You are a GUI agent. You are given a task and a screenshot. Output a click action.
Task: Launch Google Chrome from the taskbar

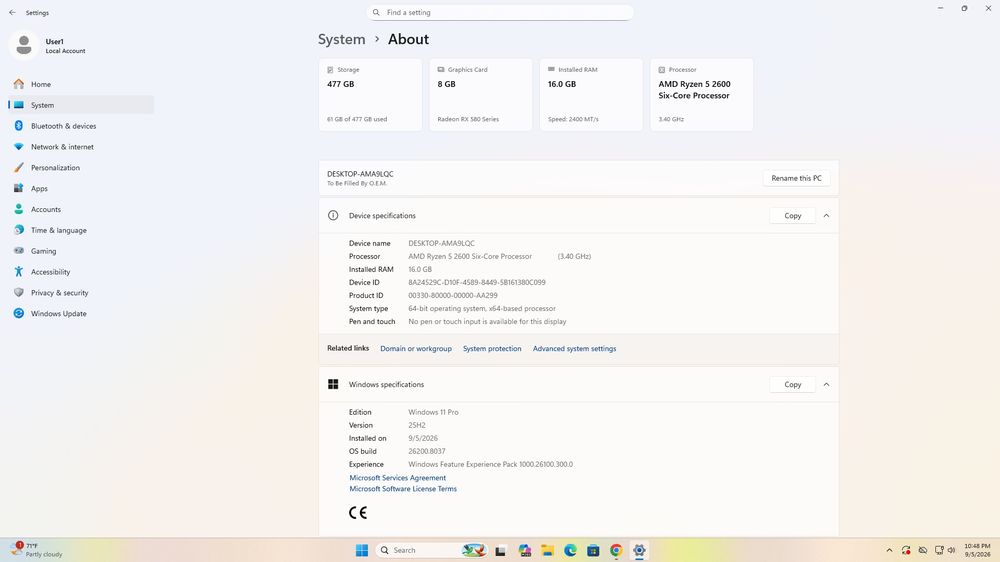[616, 551]
